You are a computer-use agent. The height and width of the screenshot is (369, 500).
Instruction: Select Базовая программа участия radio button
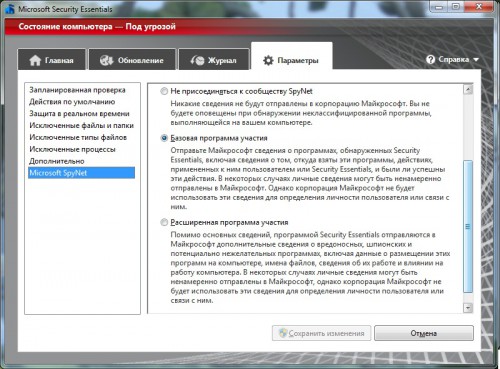coord(164,138)
